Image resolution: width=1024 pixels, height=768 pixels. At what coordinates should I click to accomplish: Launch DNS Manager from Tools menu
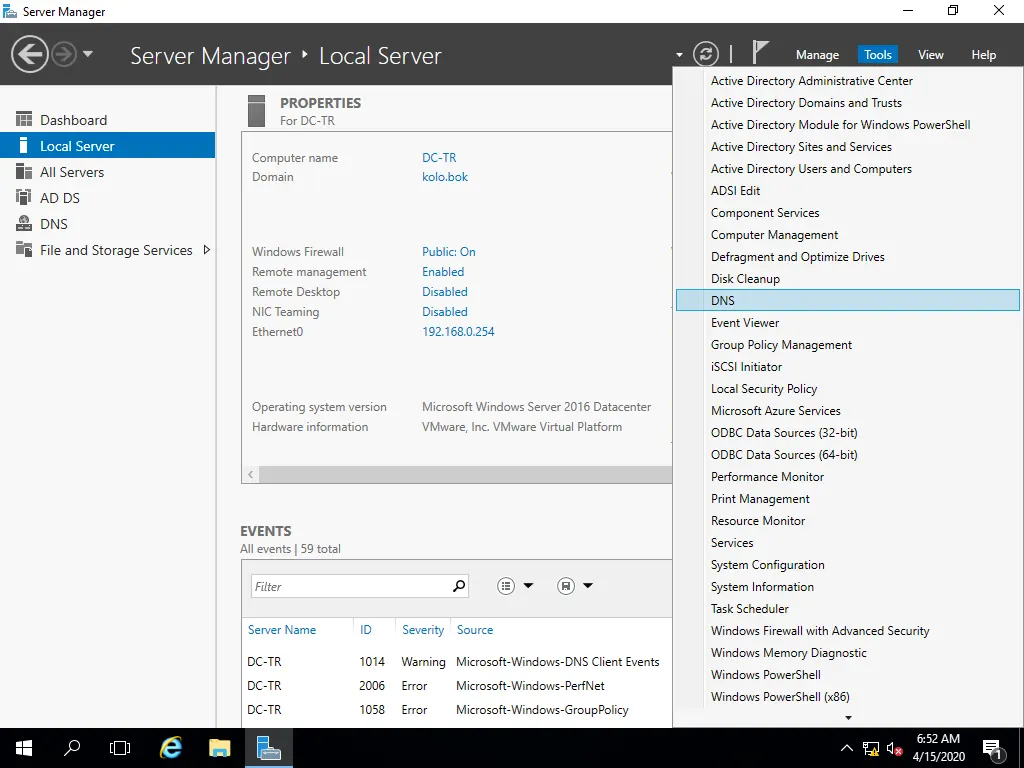click(848, 300)
